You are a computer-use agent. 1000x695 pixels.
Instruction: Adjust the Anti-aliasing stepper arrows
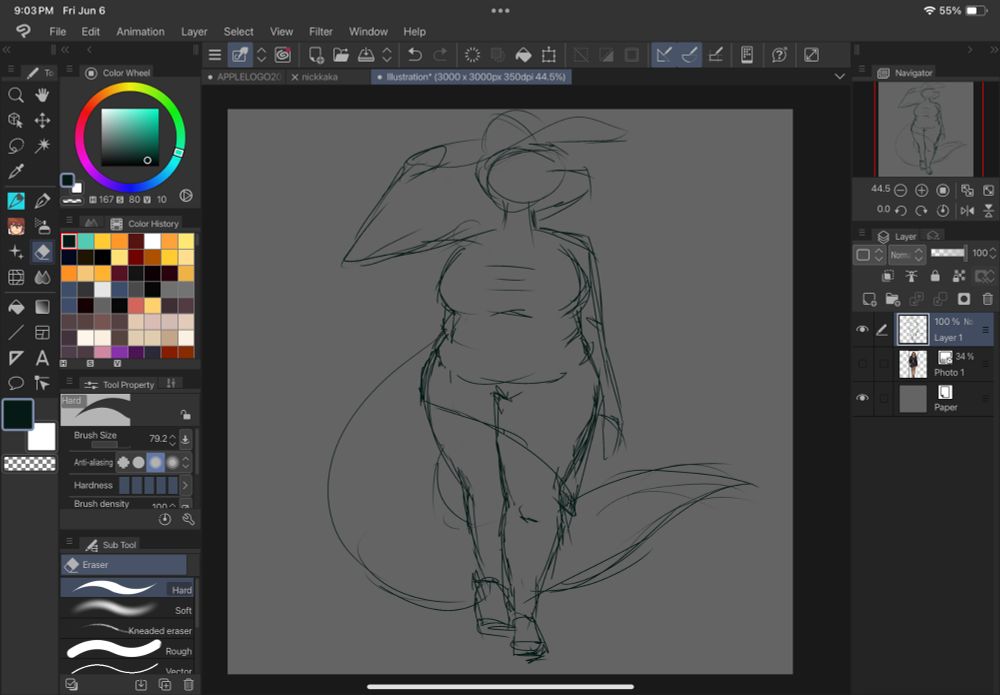coord(186,462)
